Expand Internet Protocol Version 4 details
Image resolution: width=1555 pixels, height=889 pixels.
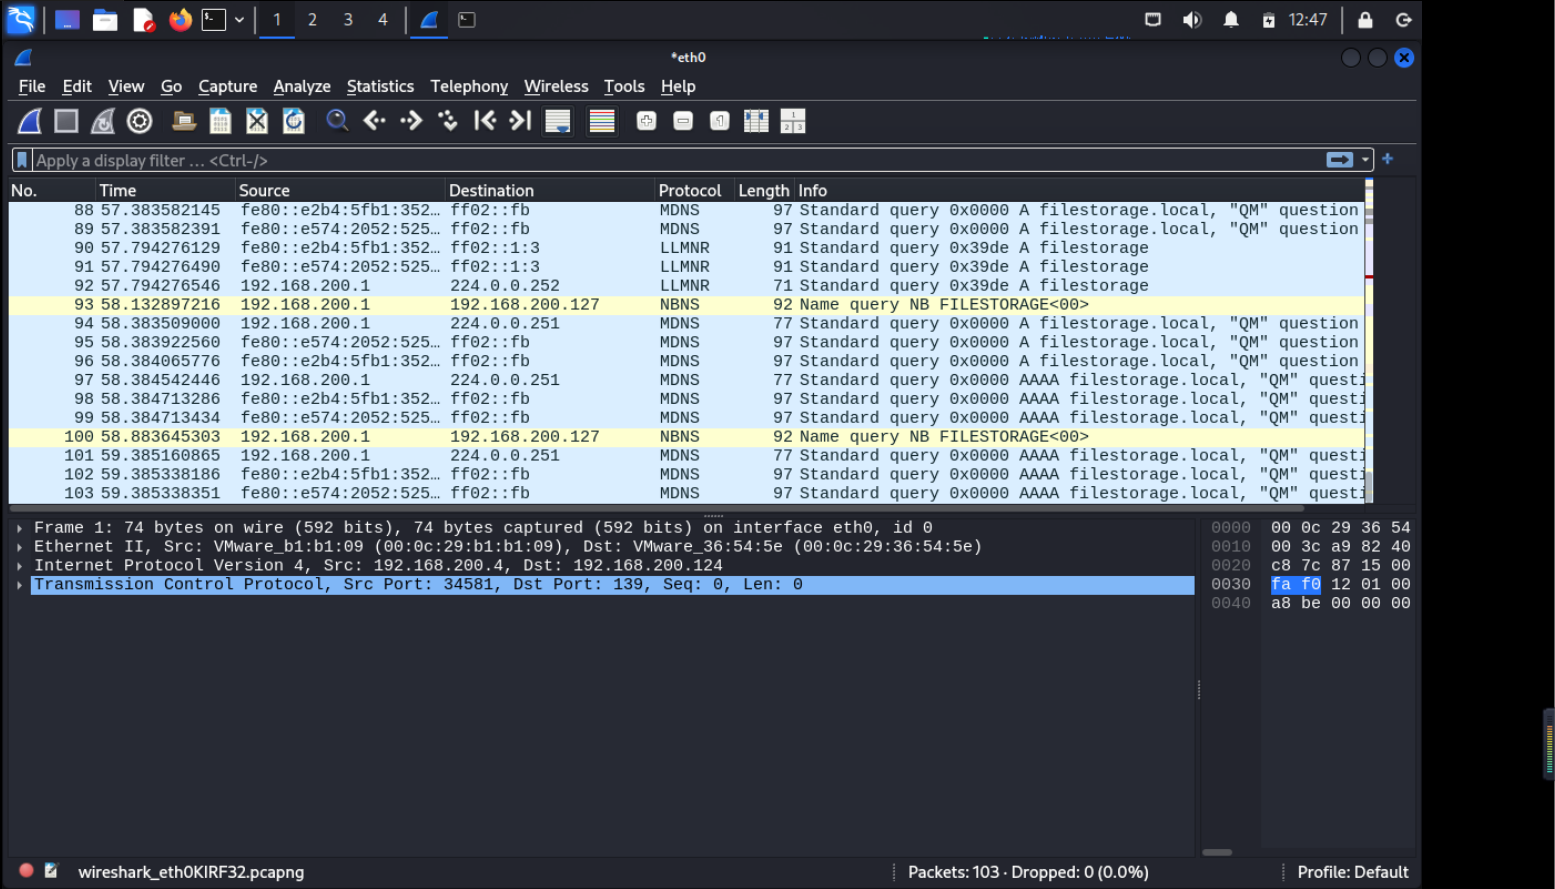[20, 566]
